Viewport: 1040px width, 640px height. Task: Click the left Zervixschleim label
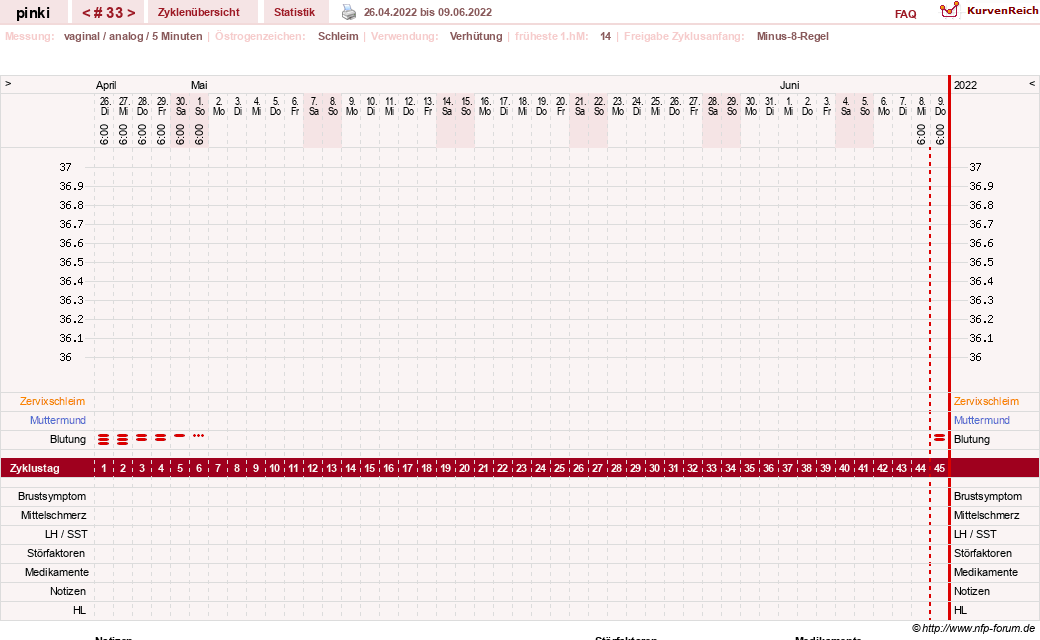[x=52, y=401]
